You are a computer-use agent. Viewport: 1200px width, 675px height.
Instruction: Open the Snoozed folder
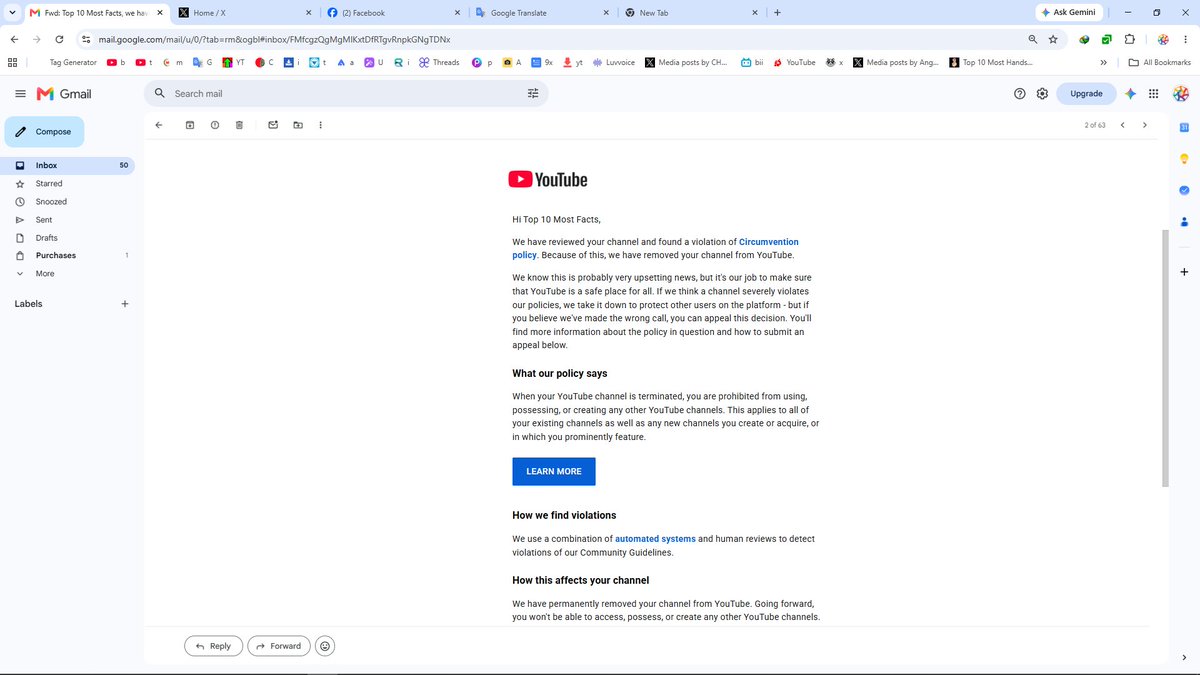67,202
